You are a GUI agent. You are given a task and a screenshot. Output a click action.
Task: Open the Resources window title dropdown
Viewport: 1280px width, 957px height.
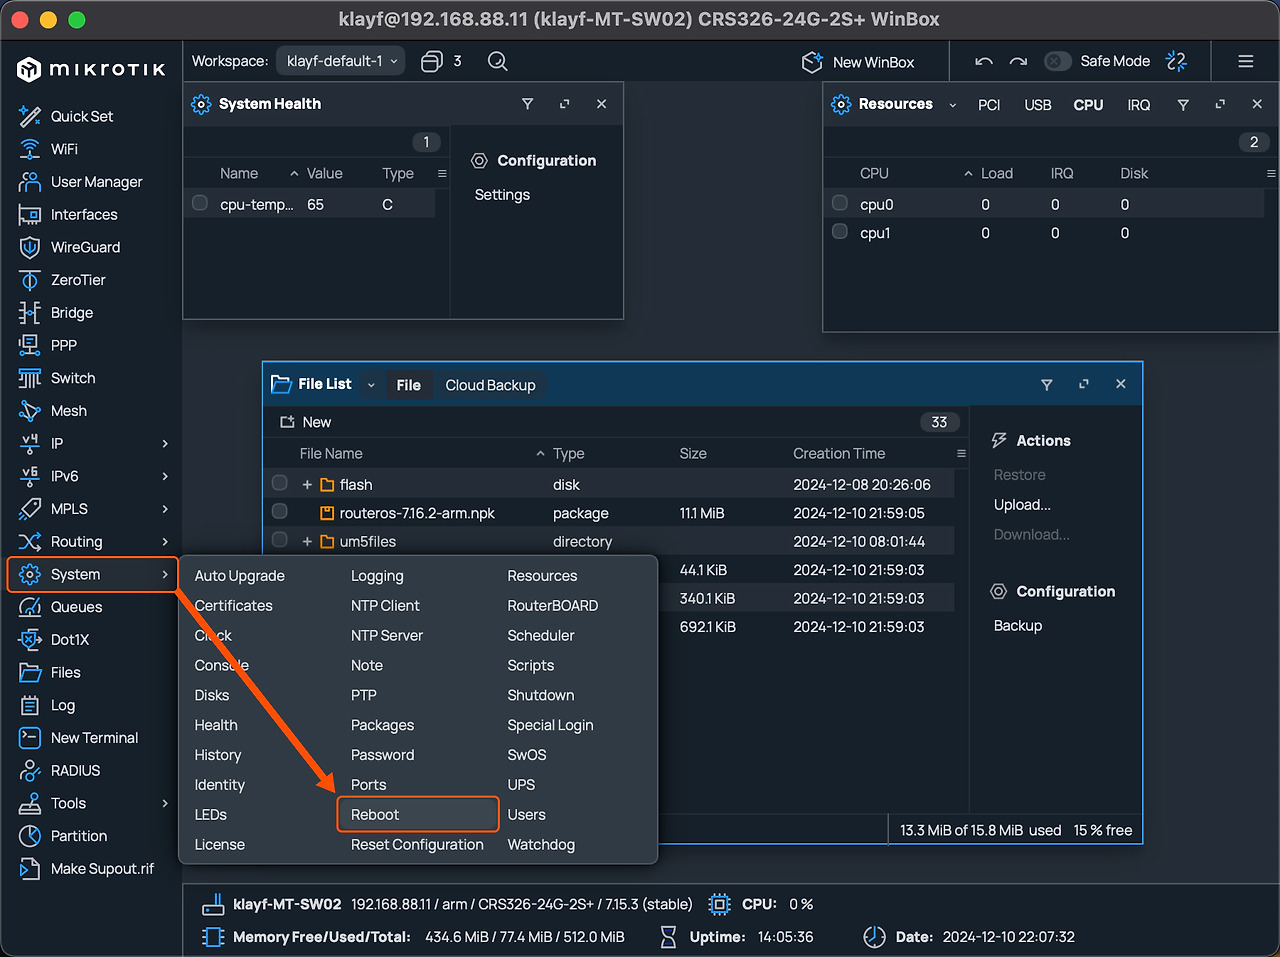[953, 105]
